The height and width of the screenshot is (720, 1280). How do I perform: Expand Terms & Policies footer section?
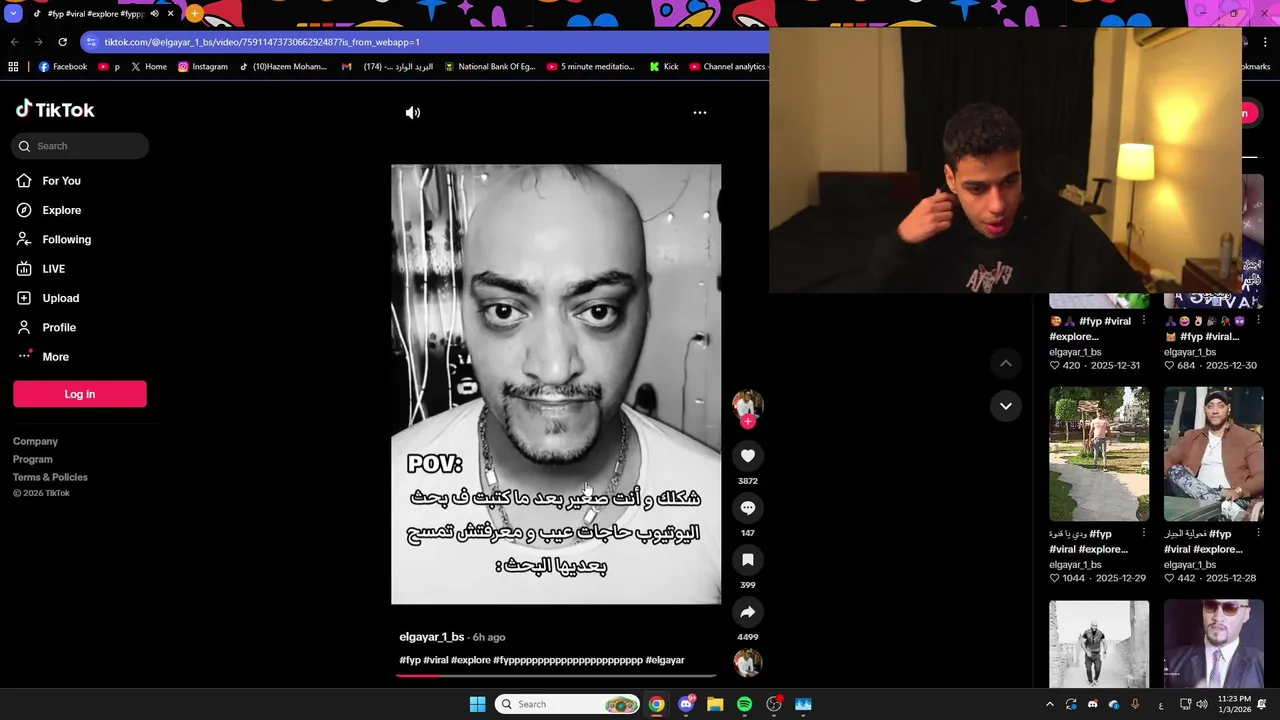[x=50, y=477]
